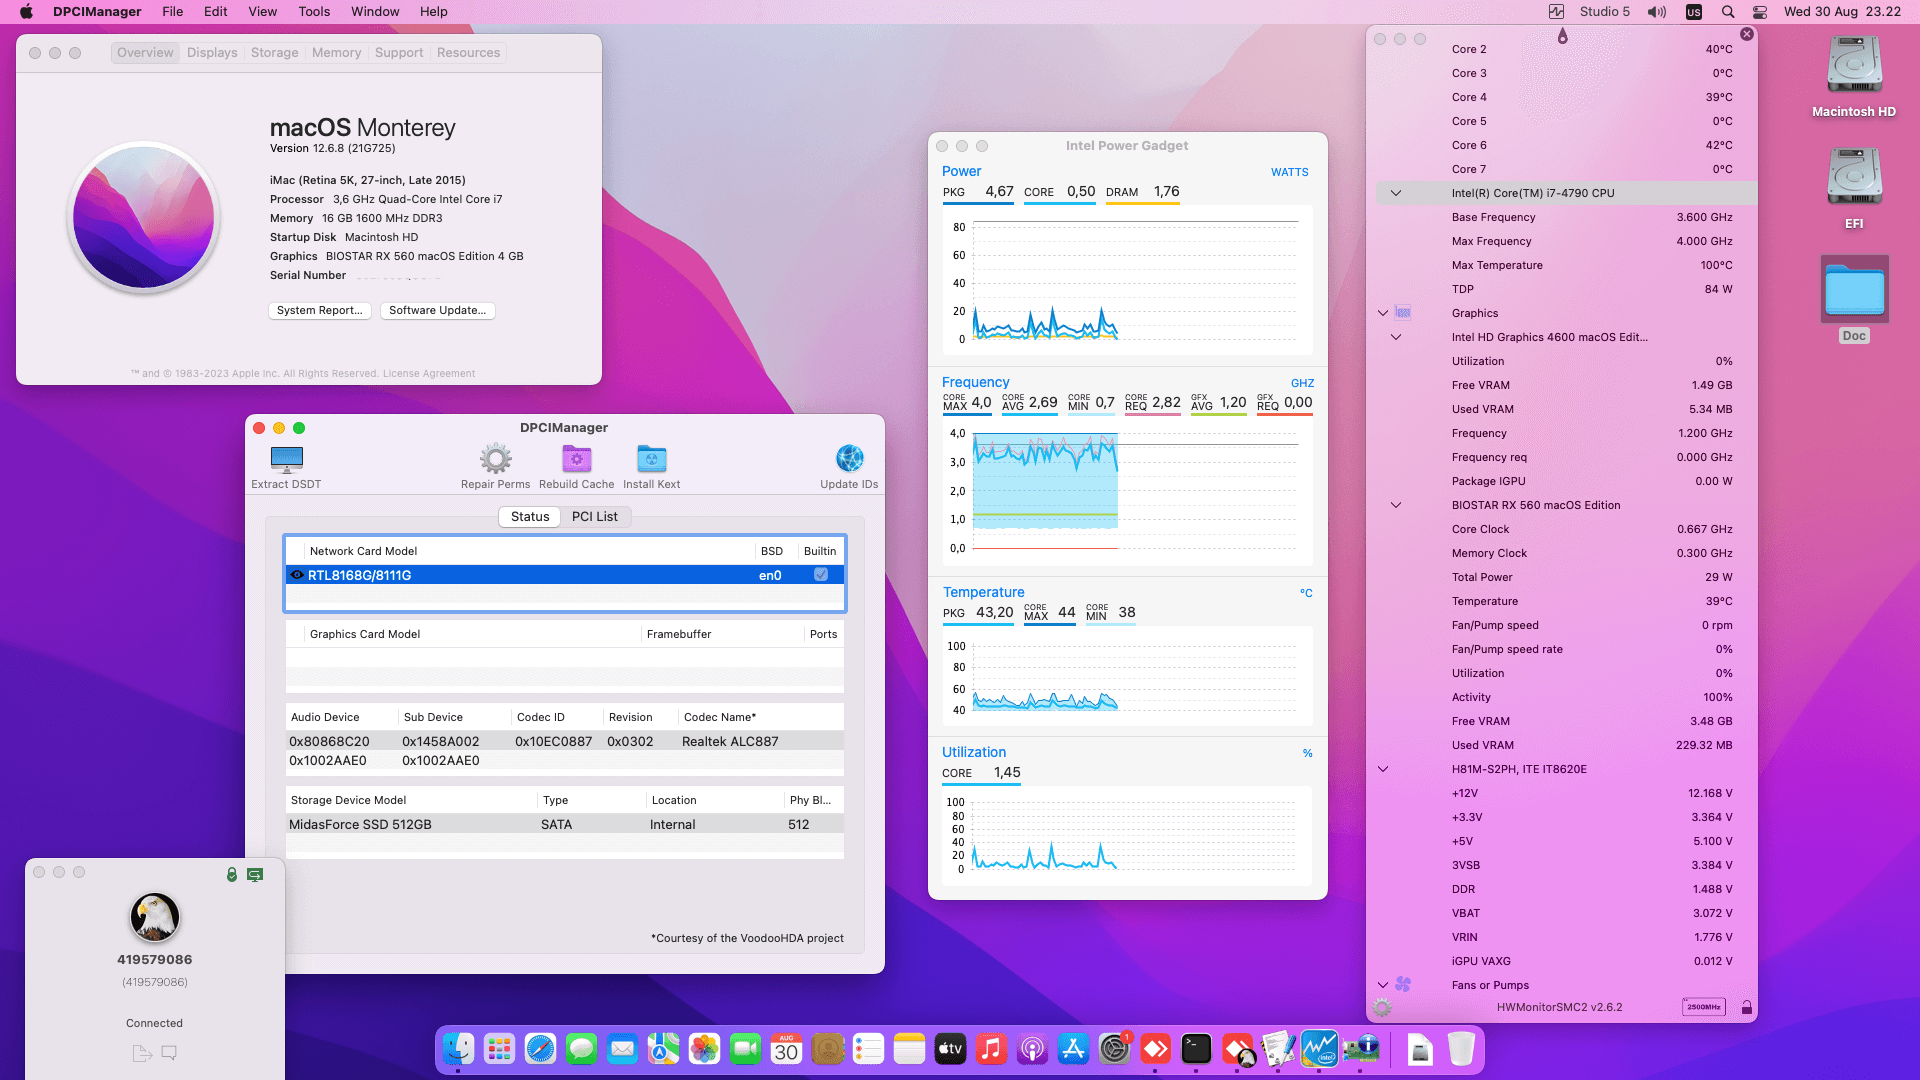The height and width of the screenshot is (1080, 1920).
Task: Click the circled X close icon in HWMonitorSMC2
Action: (x=1747, y=34)
